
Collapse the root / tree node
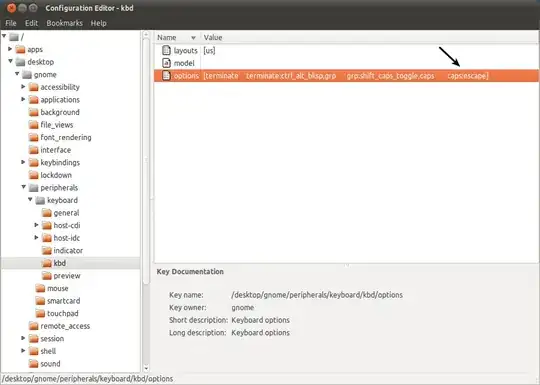4,36
